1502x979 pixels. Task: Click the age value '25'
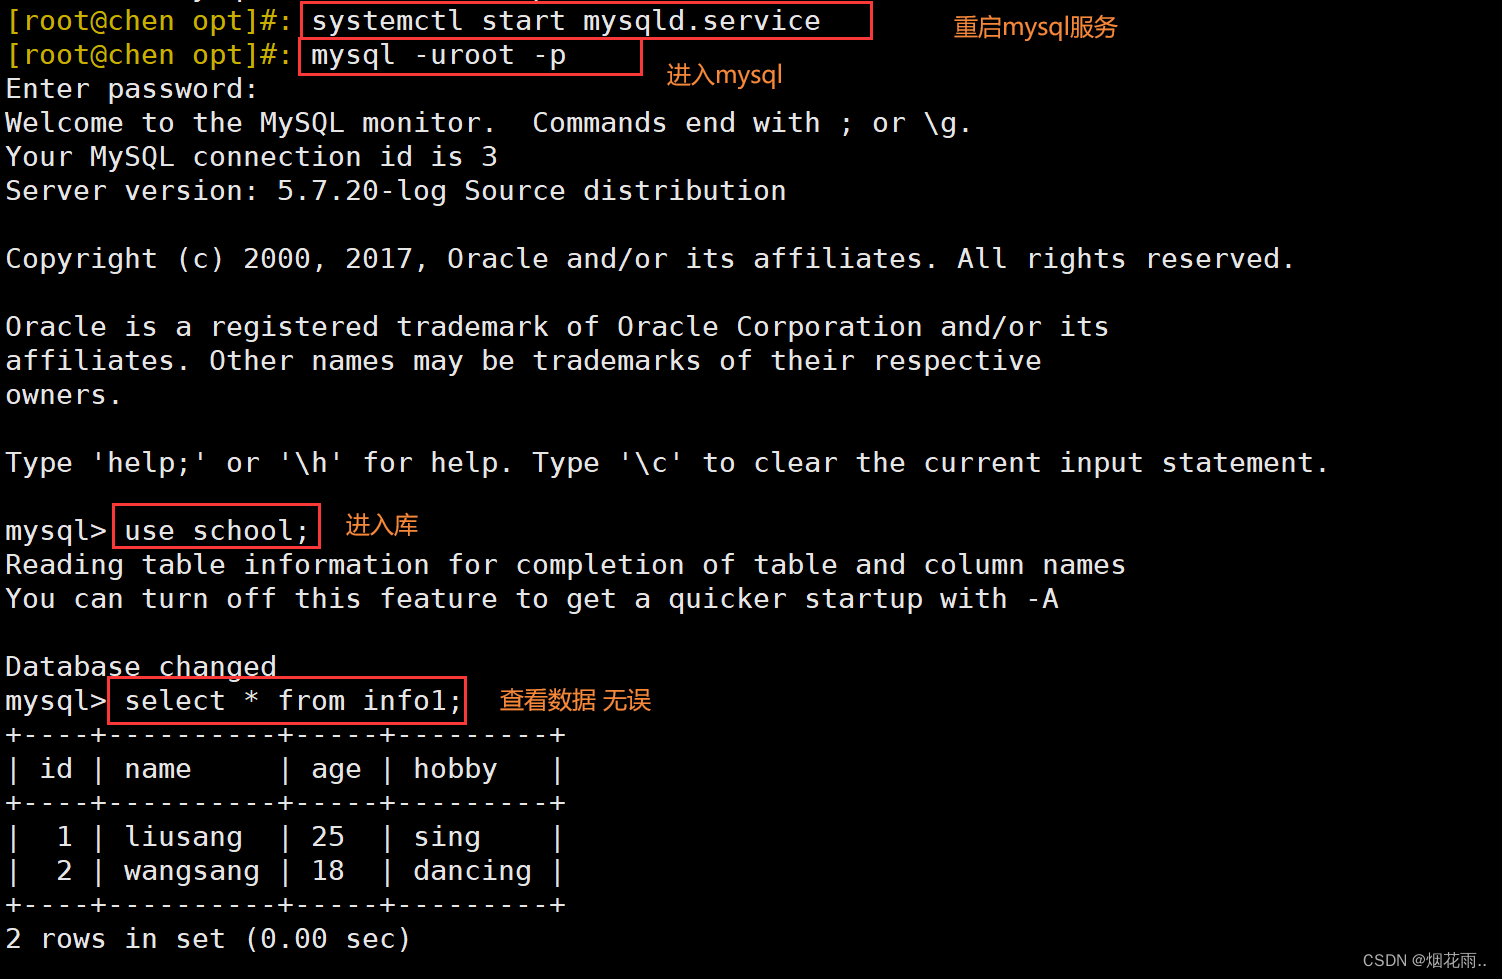(x=328, y=837)
